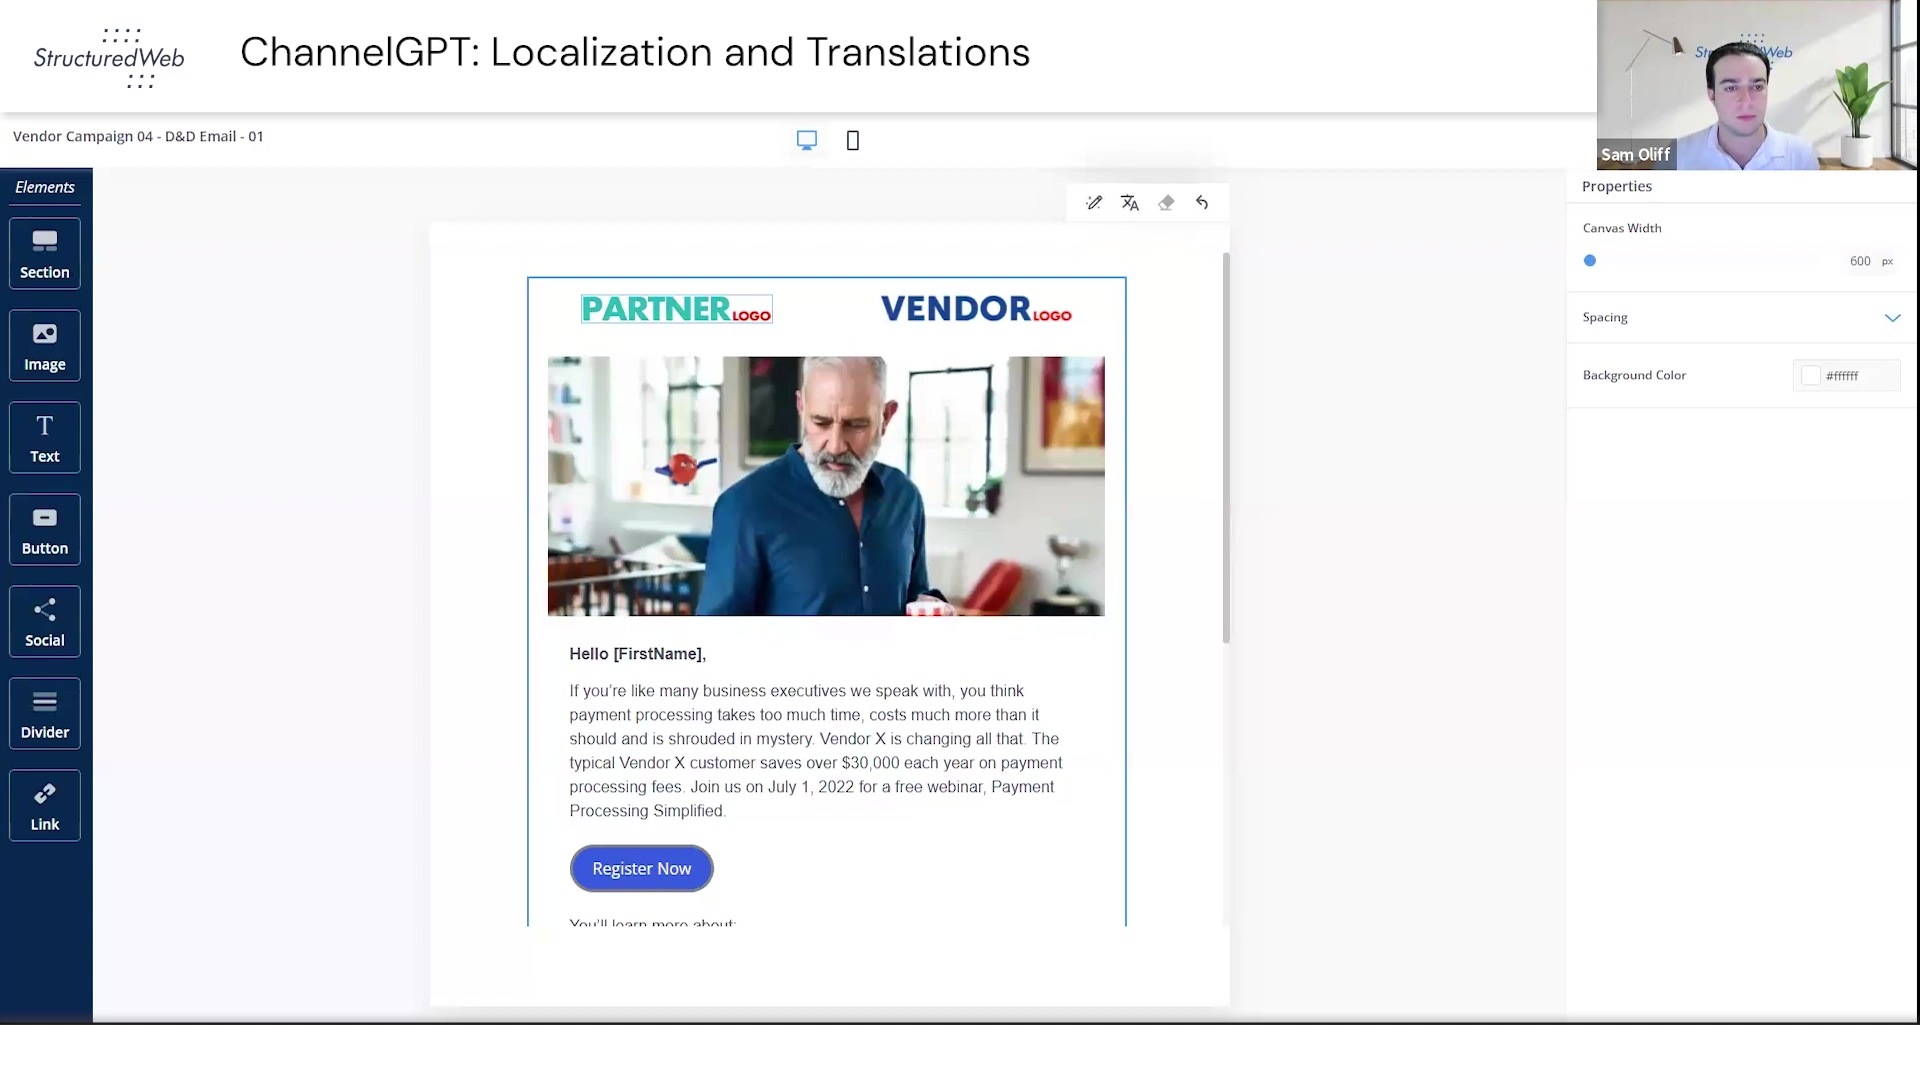
Task: Edit the Canvas Width value field
Action: [x=1859, y=261]
